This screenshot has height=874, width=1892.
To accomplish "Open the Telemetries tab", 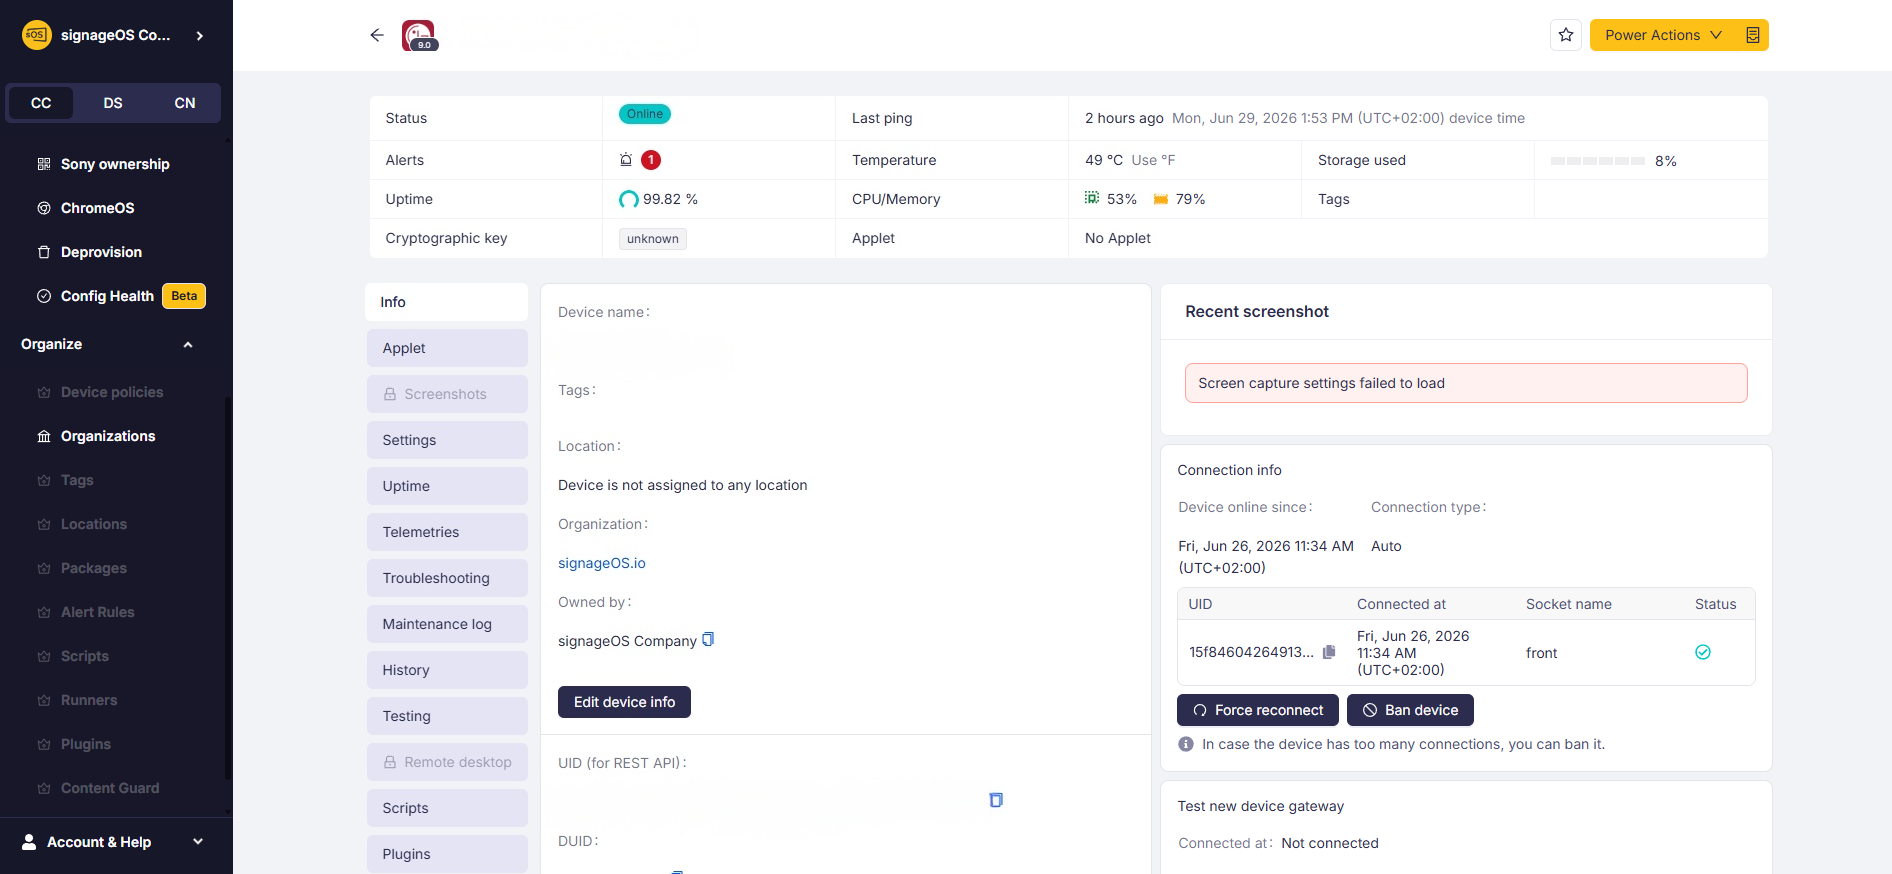I will pyautogui.click(x=447, y=532).
